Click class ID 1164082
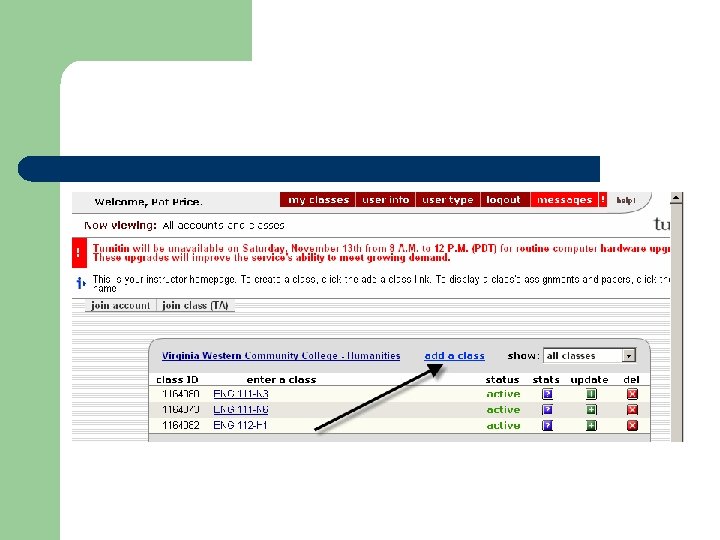720x540 pixels. [x=181, y=425]
